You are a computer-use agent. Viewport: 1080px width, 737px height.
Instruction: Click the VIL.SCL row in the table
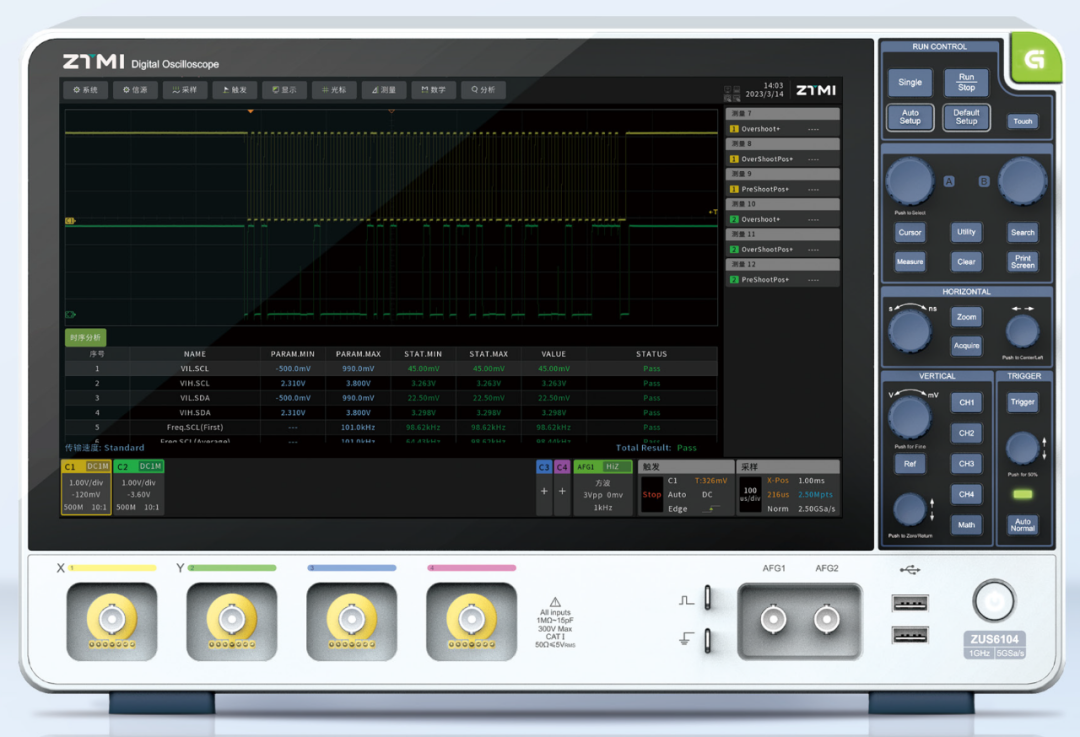(x=391, y=368)
